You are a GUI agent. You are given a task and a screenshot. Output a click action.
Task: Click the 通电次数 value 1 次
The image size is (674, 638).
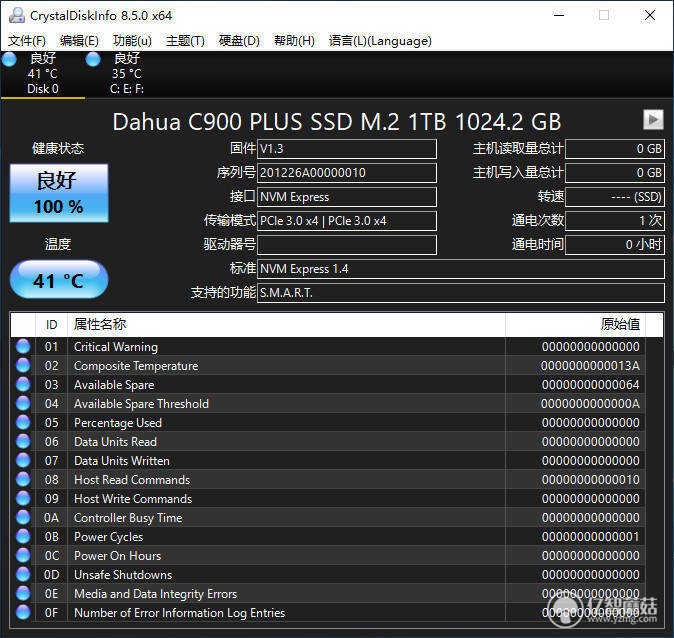pos(615,221)
